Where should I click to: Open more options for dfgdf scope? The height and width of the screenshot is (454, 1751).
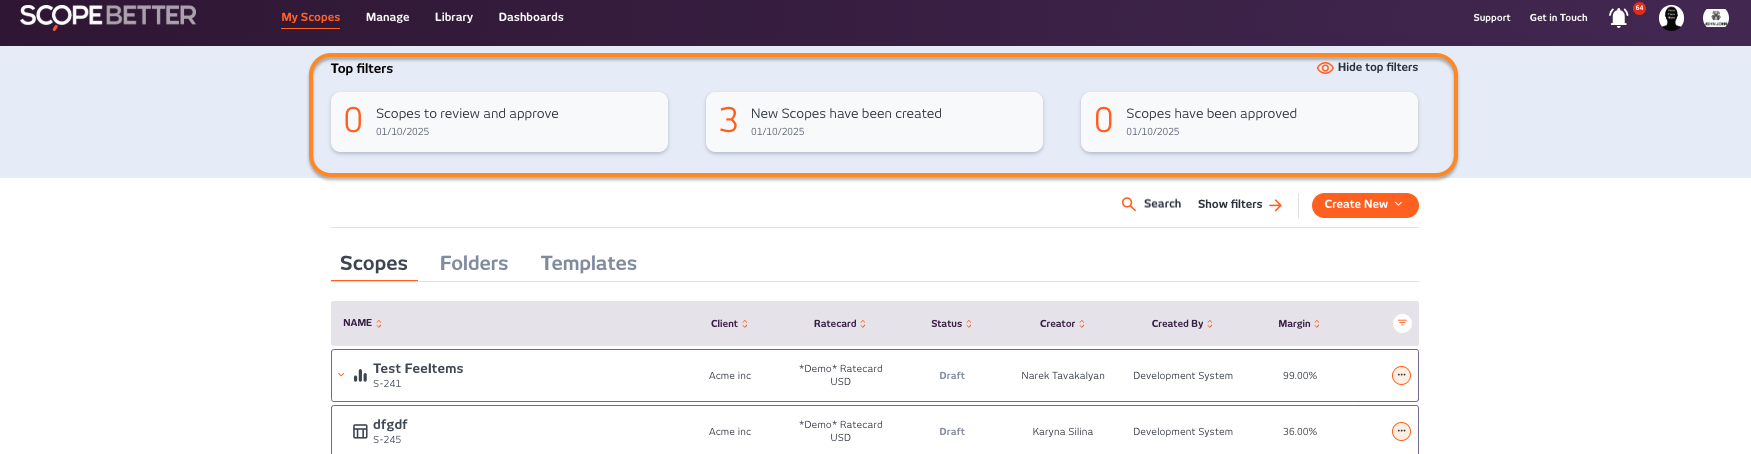click(x=1401, y=432)
